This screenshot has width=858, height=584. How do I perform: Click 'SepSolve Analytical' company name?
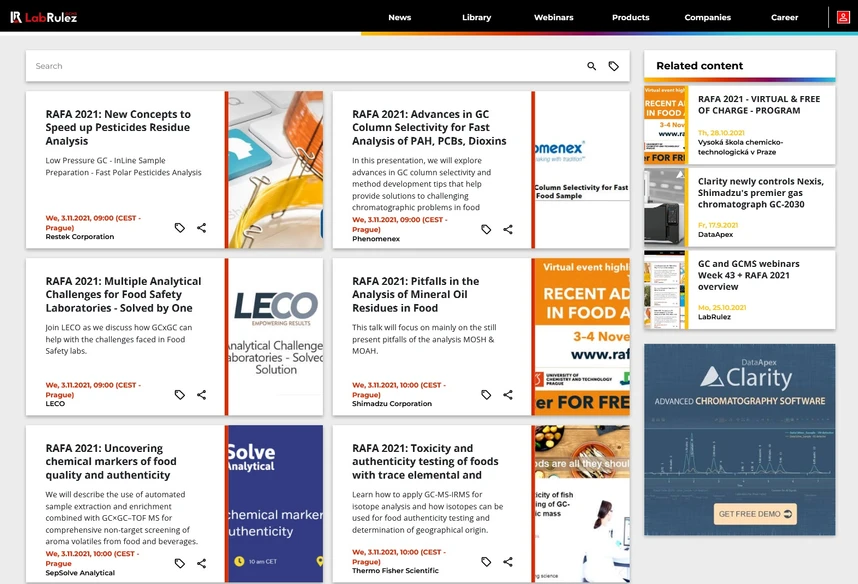(x=80, y=573)
